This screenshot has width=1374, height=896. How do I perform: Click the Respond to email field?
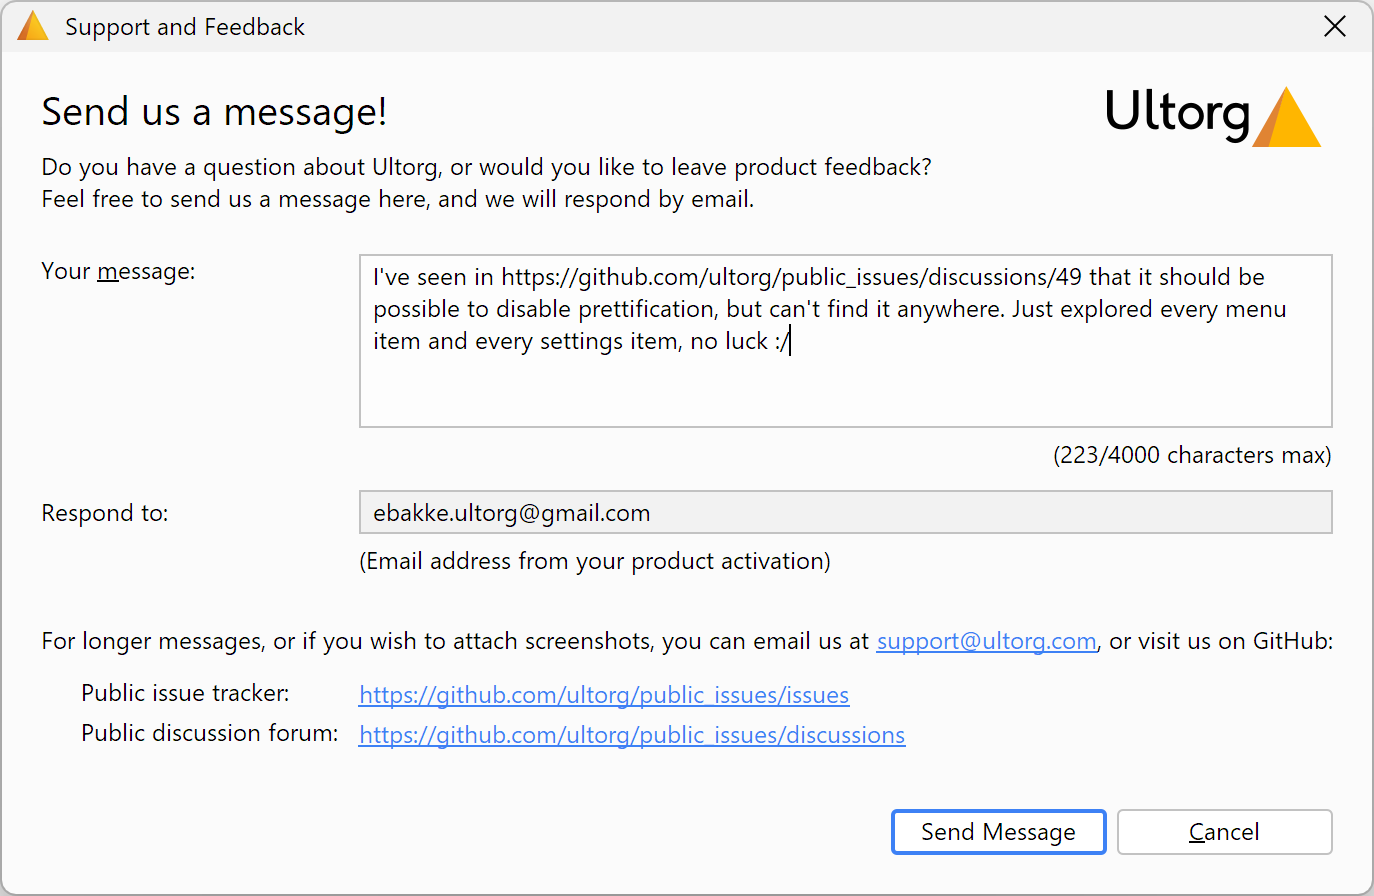pos(845,513)
